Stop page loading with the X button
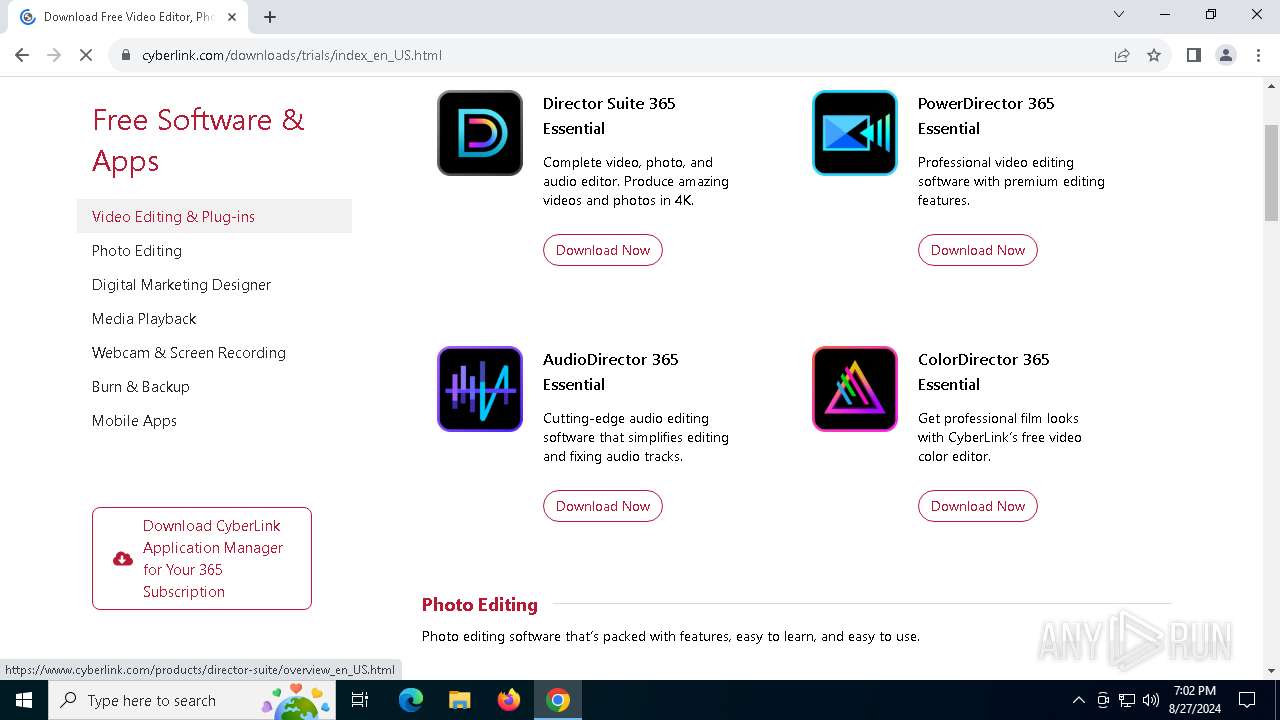 coord(86,55)
